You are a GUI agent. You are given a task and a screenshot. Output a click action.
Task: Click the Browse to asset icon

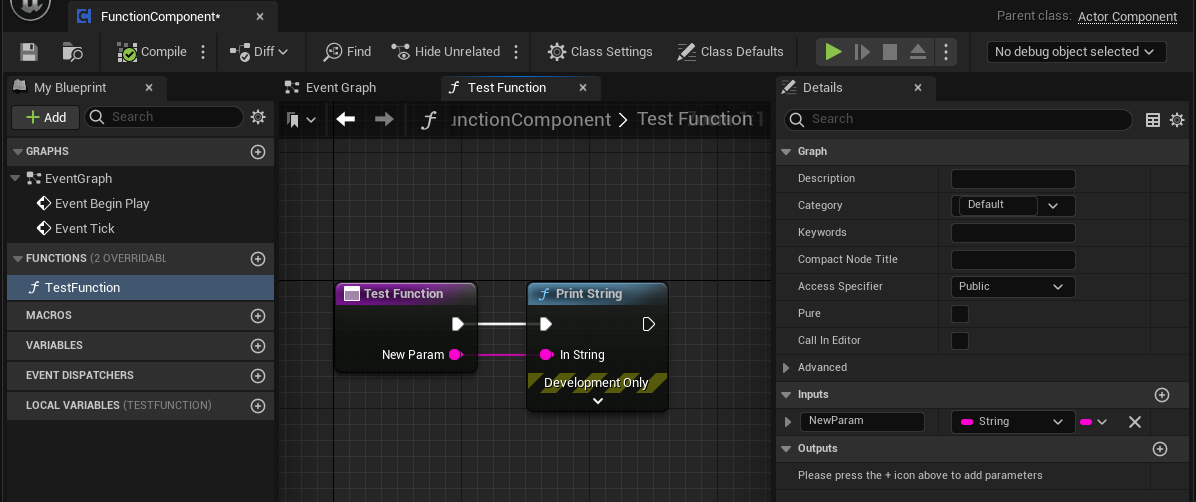[73, 52]
